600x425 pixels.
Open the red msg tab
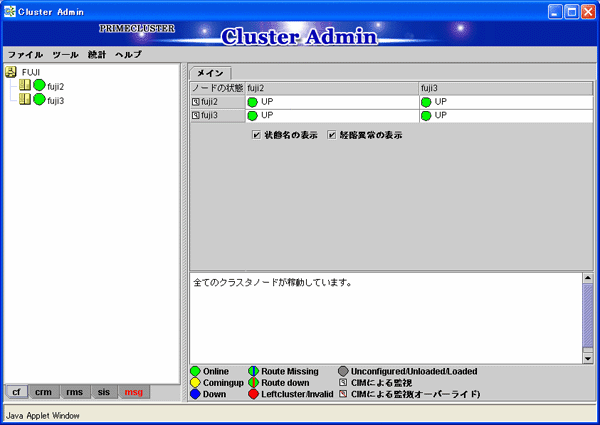(134, 392)
